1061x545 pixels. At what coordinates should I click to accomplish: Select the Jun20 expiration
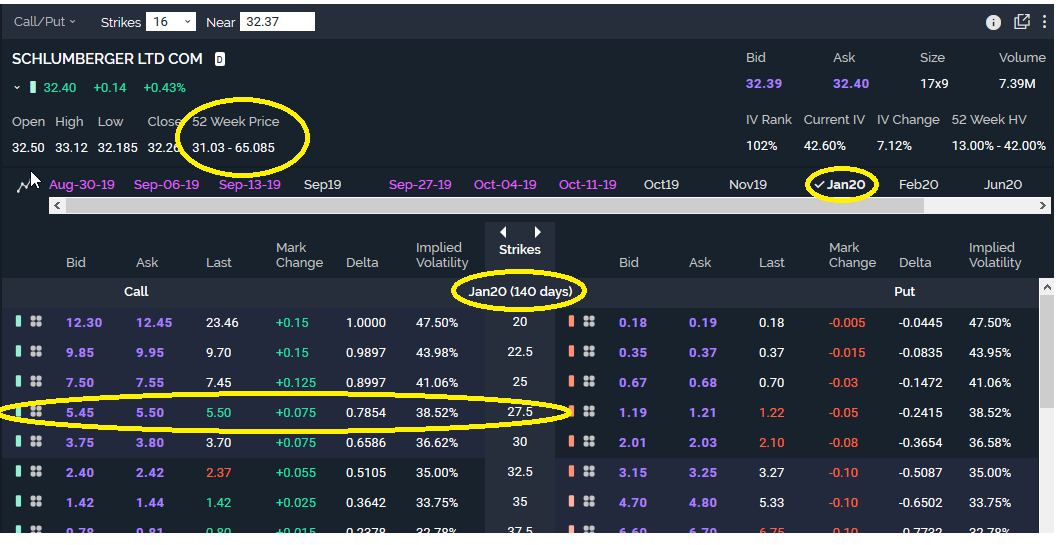pyautogui.click(x=1003, y=185)
